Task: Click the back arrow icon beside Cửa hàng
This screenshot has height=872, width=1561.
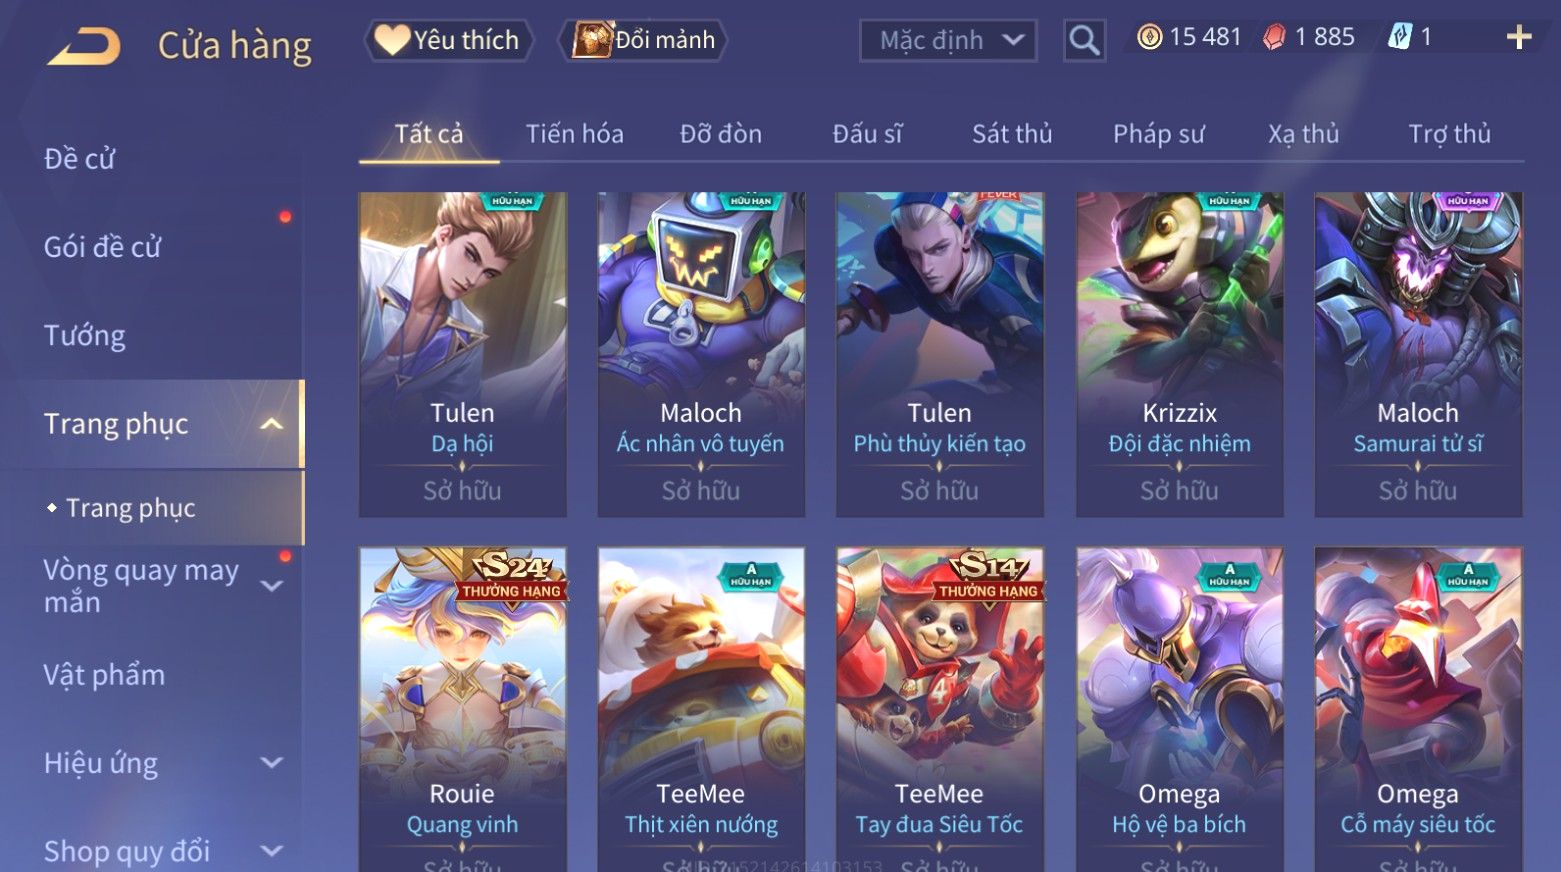Action: 84,46
